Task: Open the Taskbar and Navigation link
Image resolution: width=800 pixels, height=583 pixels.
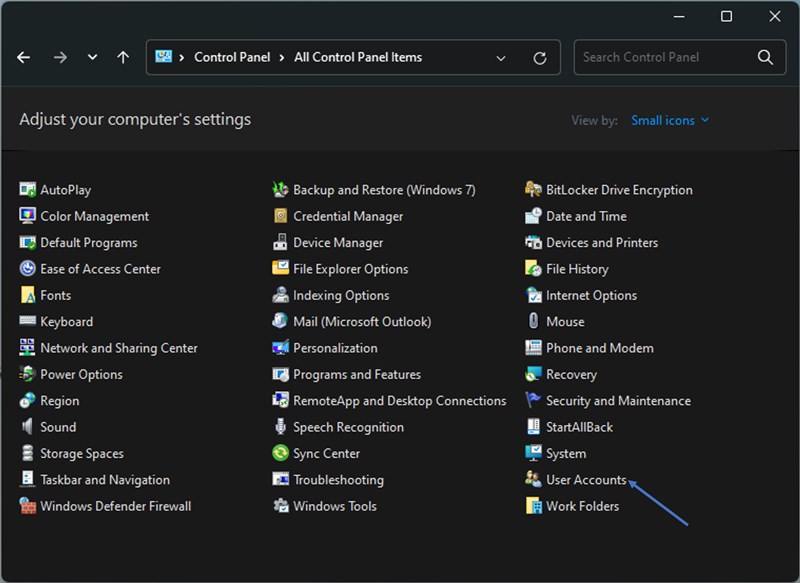Action: point(105,480)
